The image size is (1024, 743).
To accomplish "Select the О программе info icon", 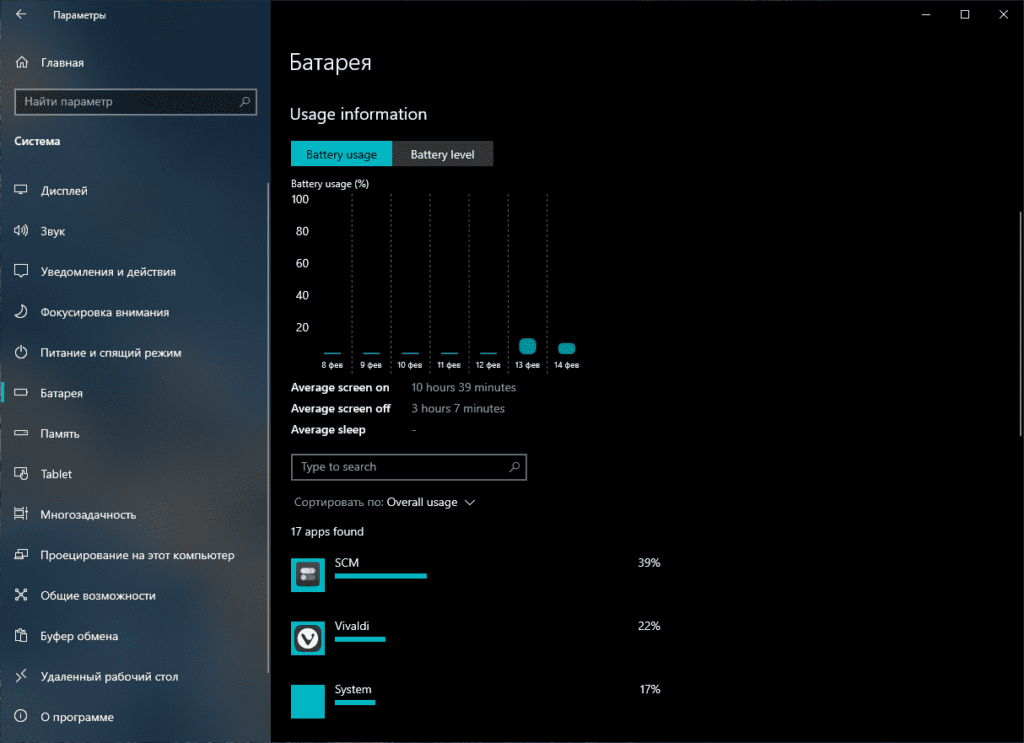I will point(21,716).
